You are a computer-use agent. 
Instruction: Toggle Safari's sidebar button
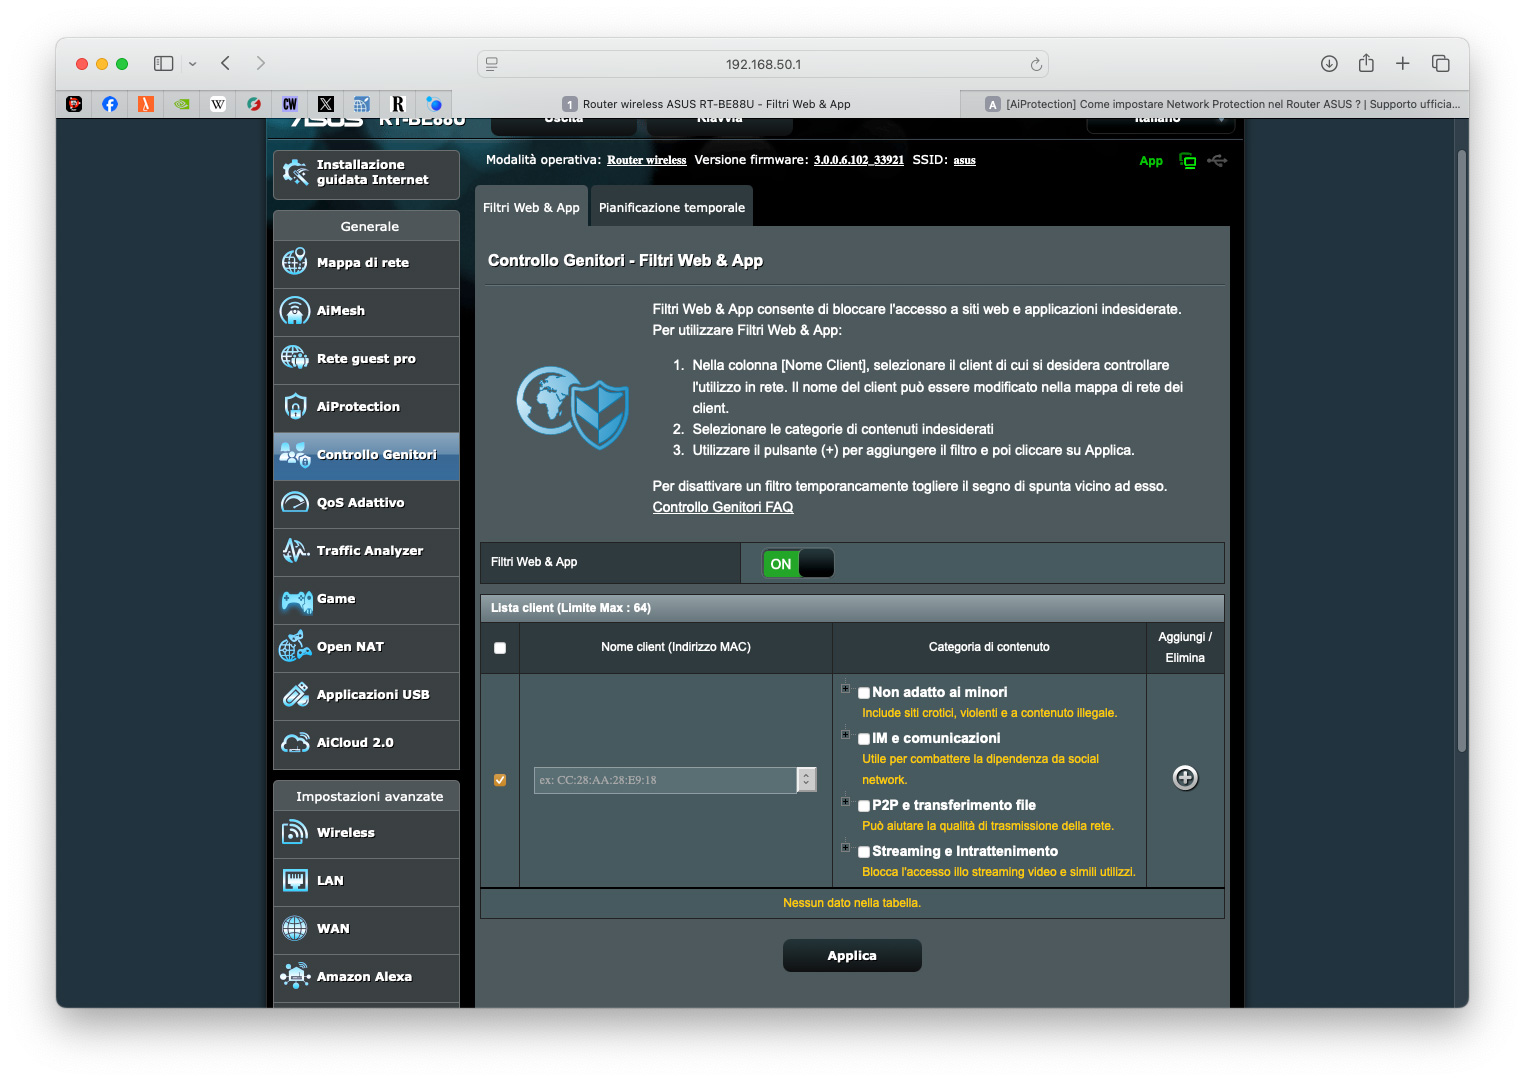(x=164, y=64)
